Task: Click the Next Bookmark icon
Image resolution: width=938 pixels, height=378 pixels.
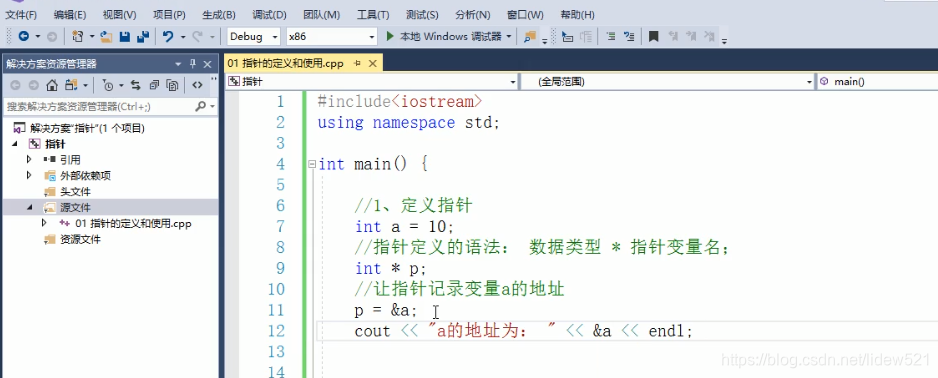Action: pos(691,36)
